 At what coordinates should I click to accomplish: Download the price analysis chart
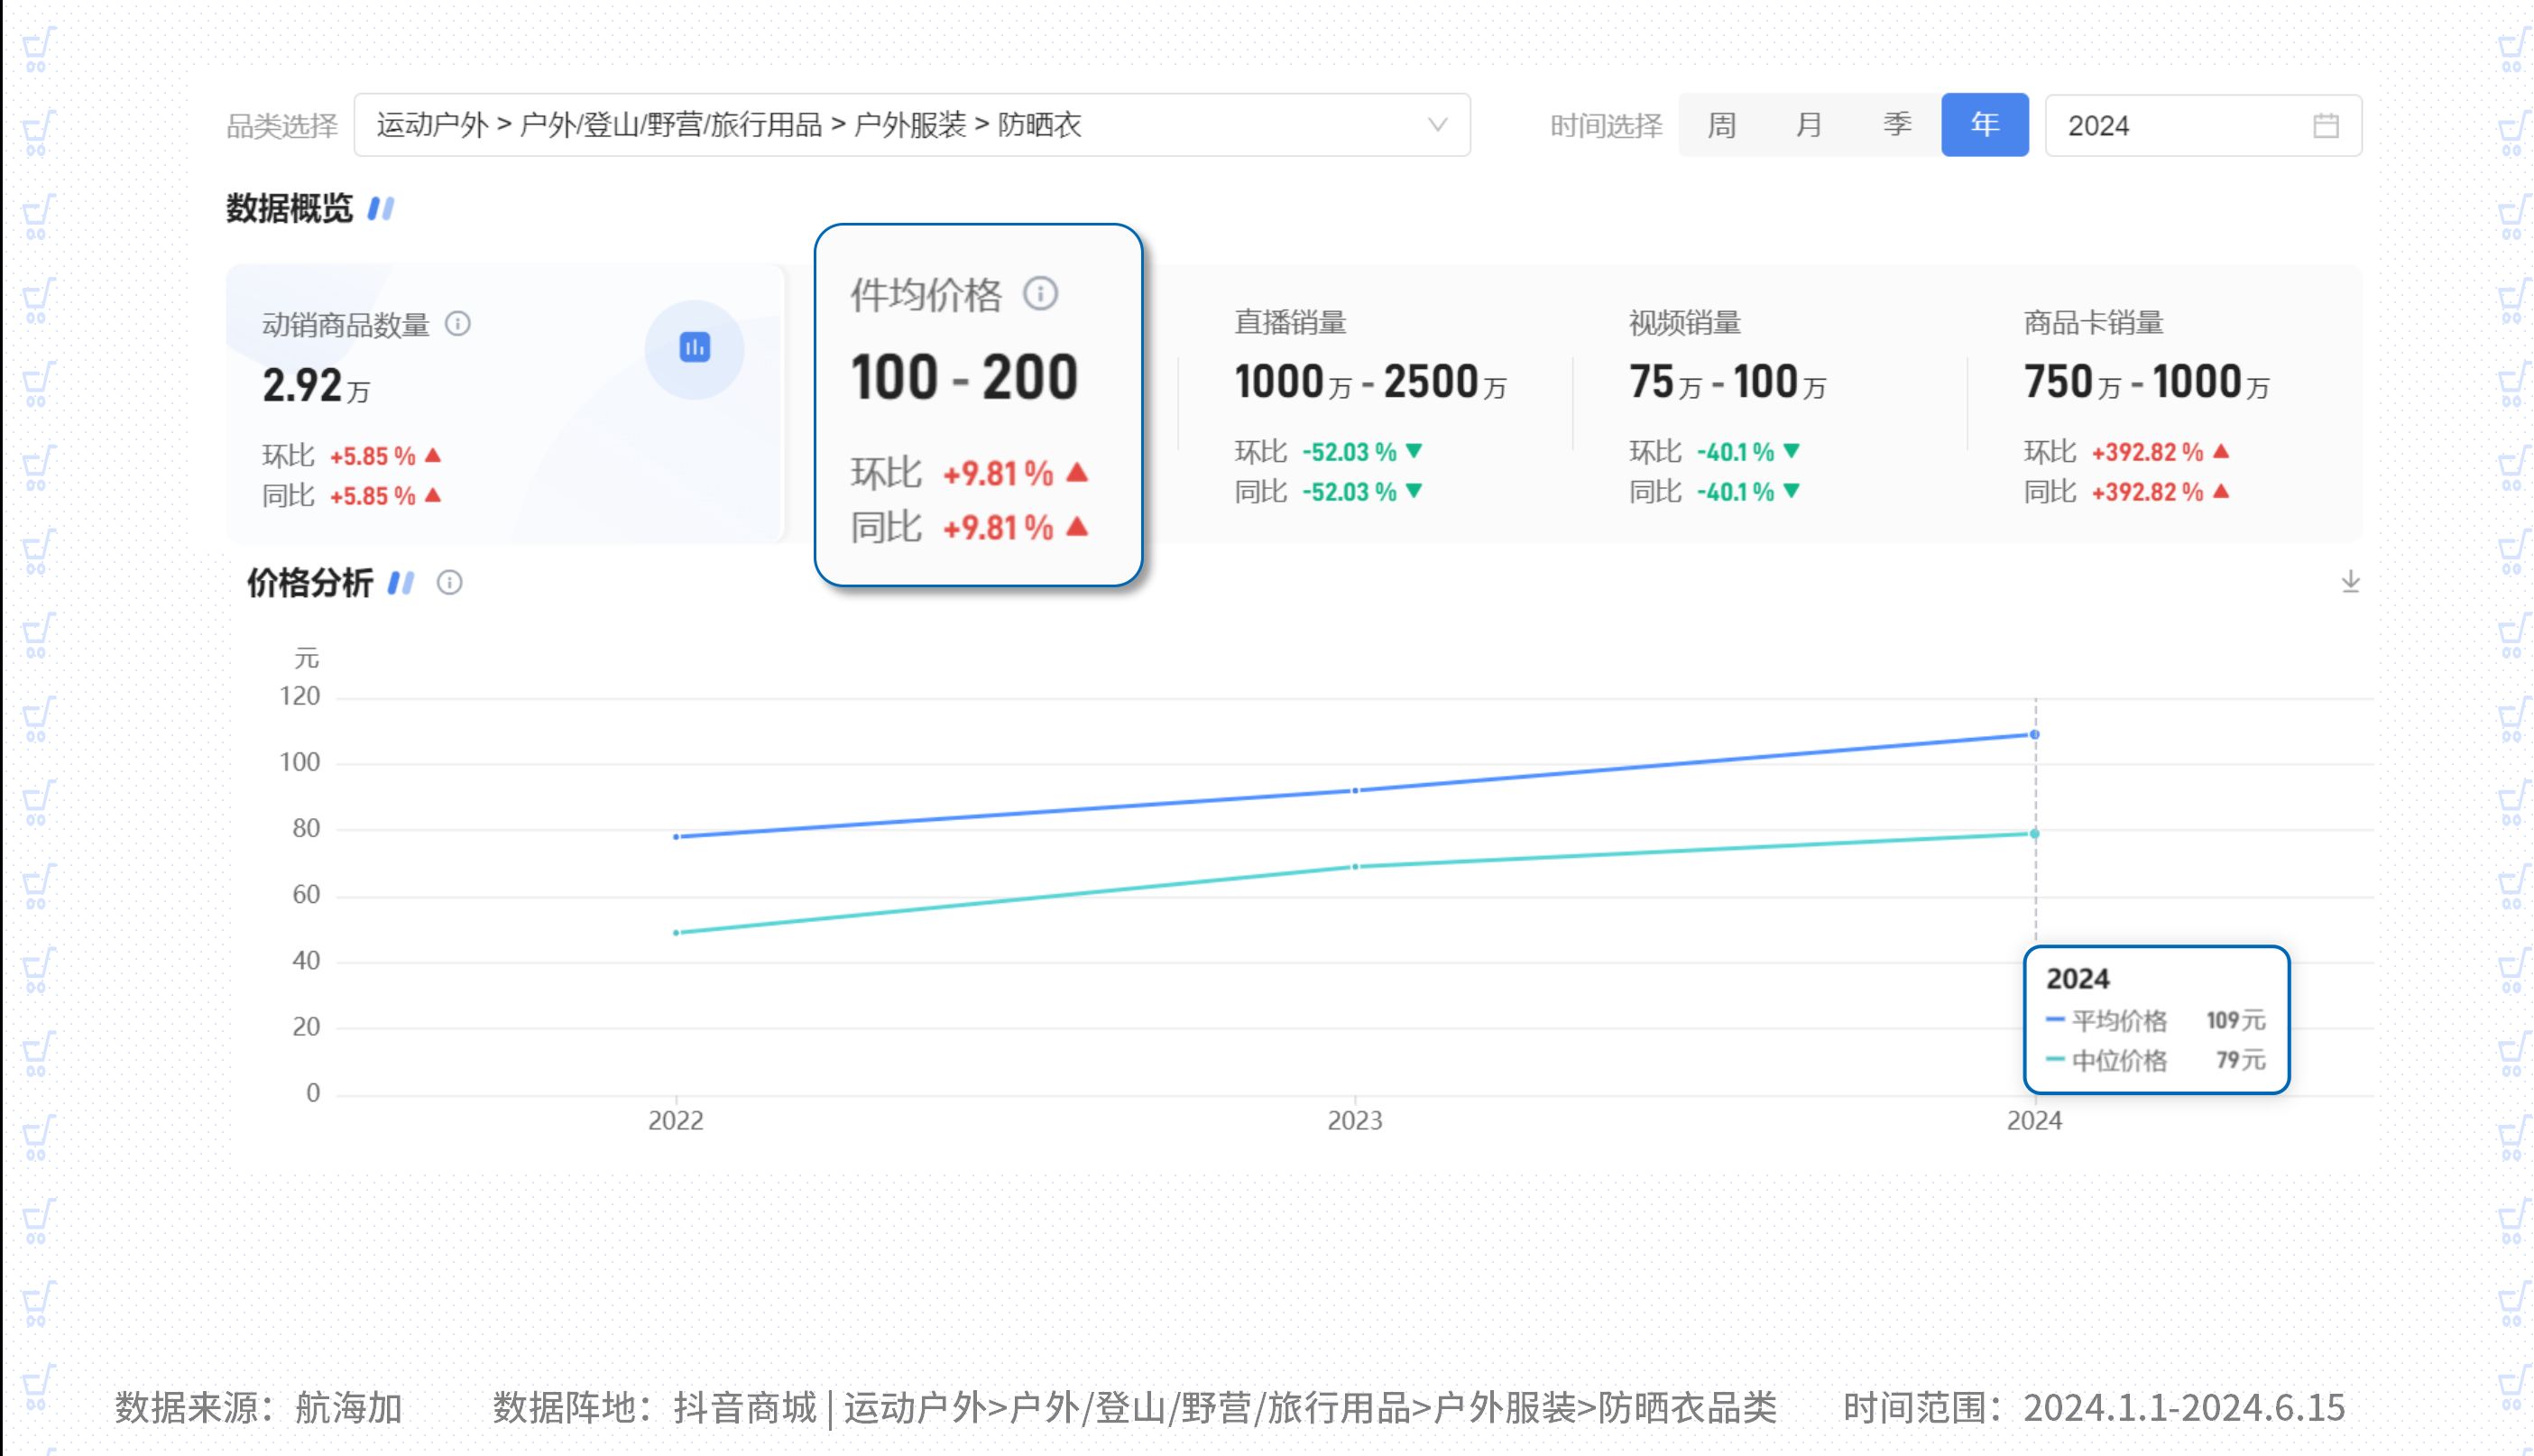click(2350, 582)
